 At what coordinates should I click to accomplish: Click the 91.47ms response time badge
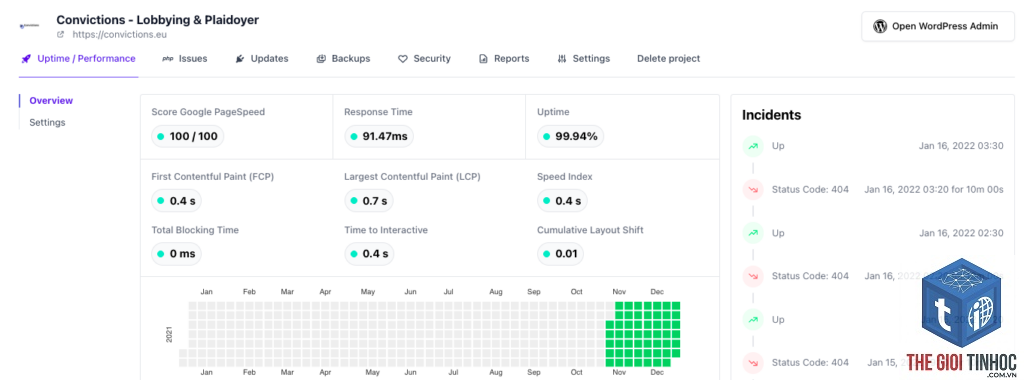(x=379, y=136)
